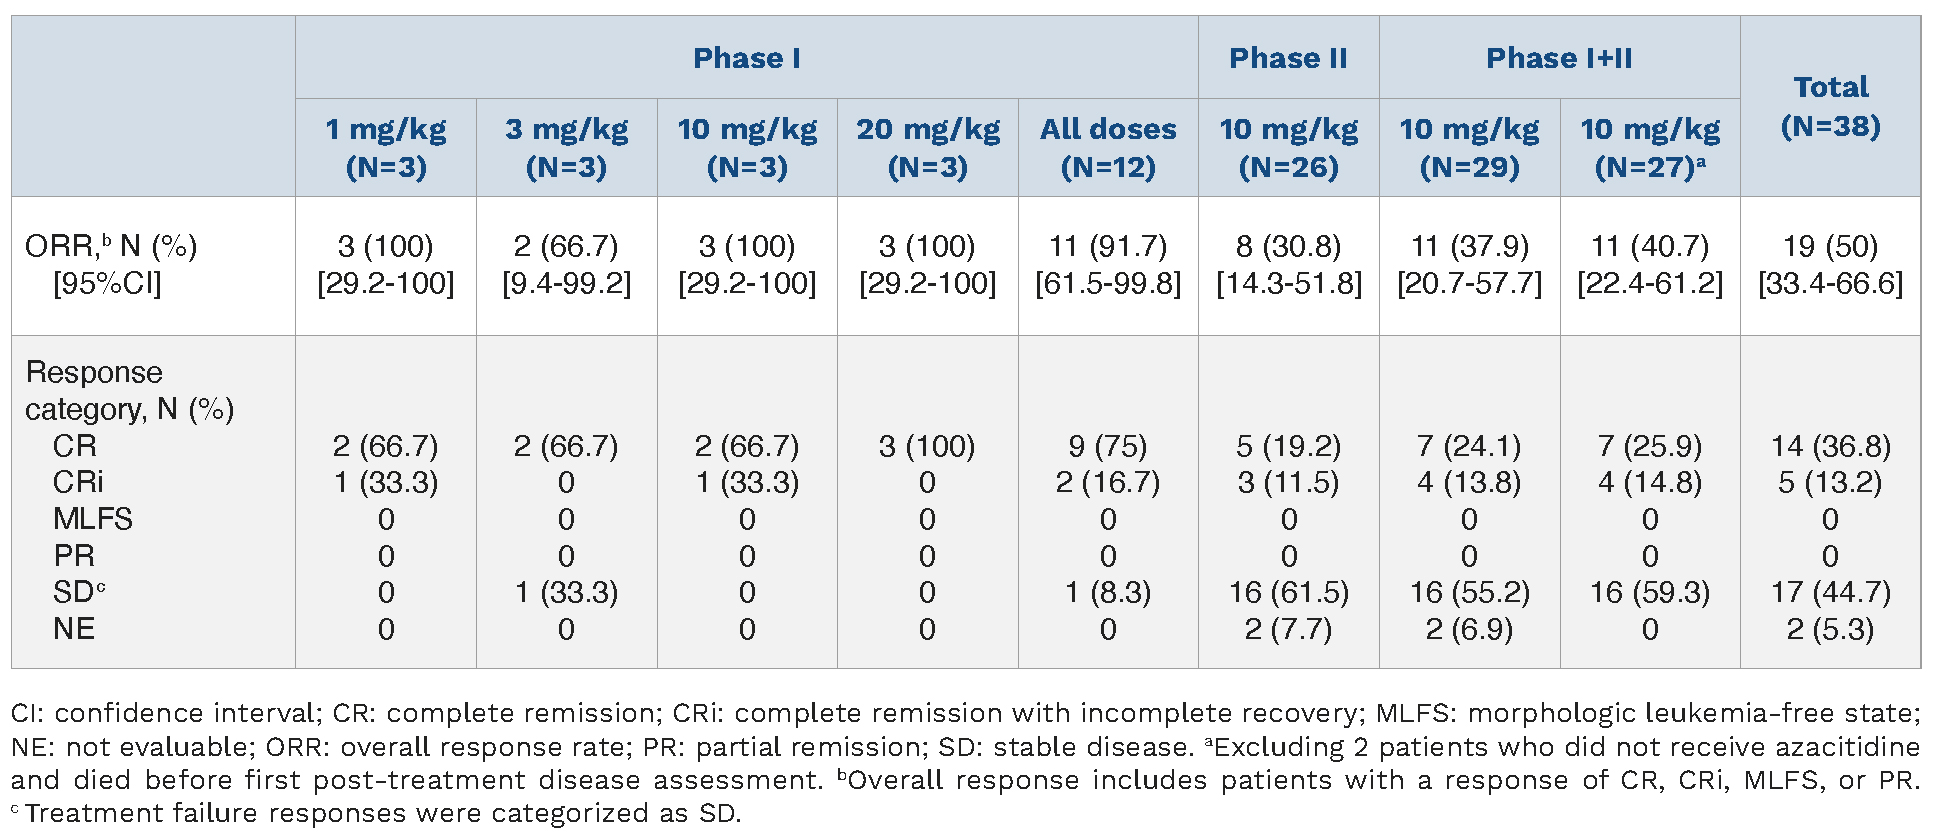The height and width of the screenshot is (835, 1935).
Task: Click the Phase I header cell
Action: click(x=746, y=58)
